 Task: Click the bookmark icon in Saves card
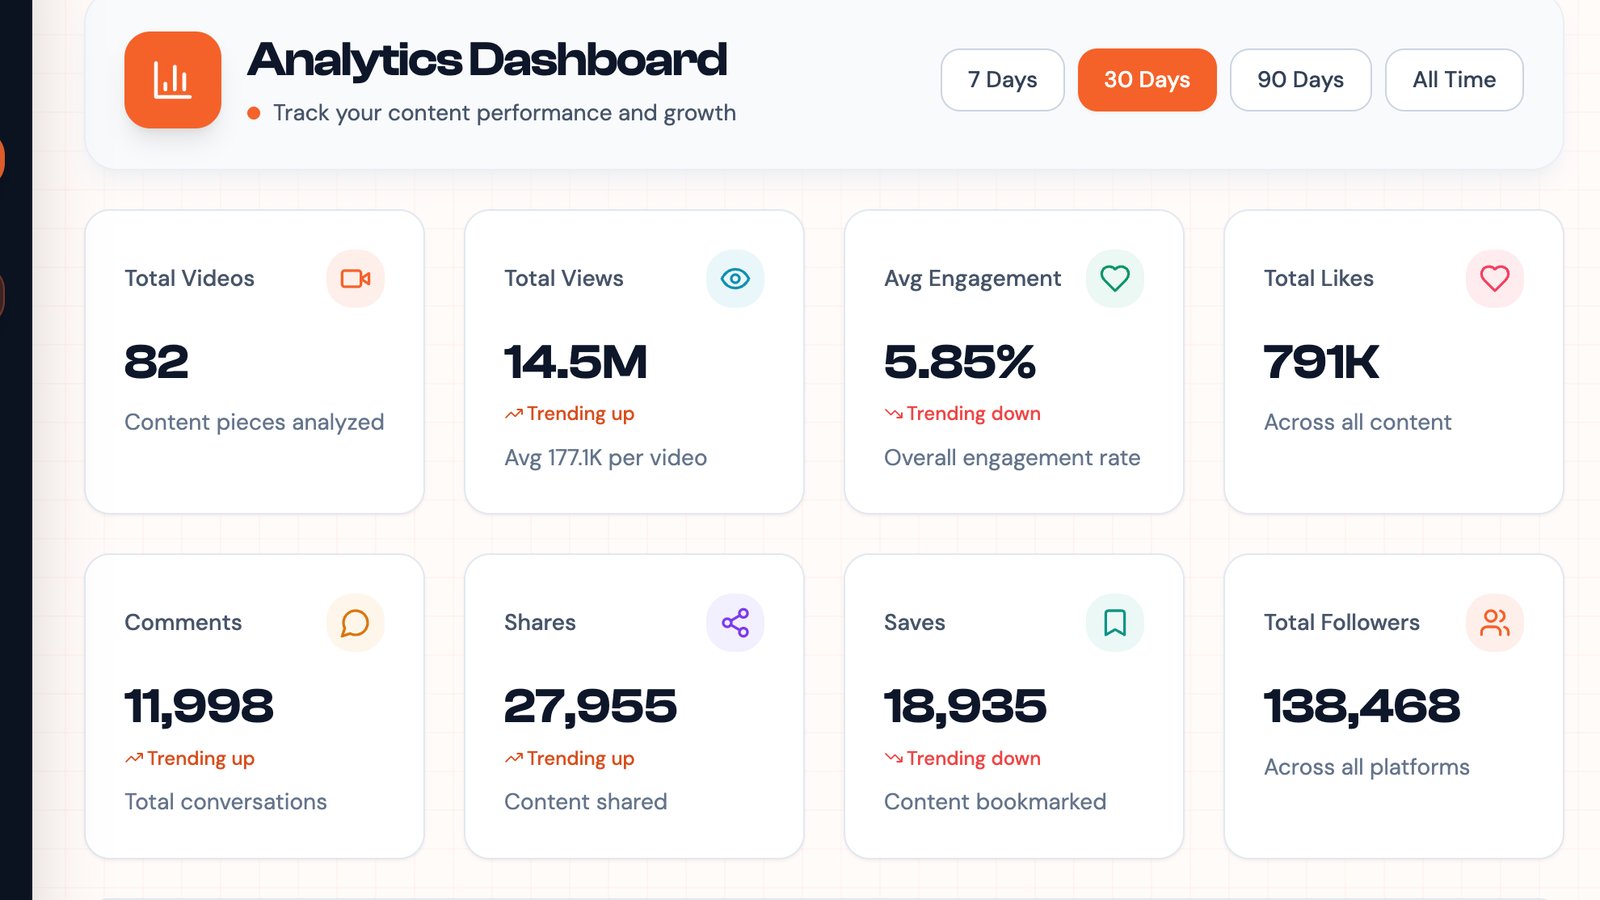coord(1114,623)
